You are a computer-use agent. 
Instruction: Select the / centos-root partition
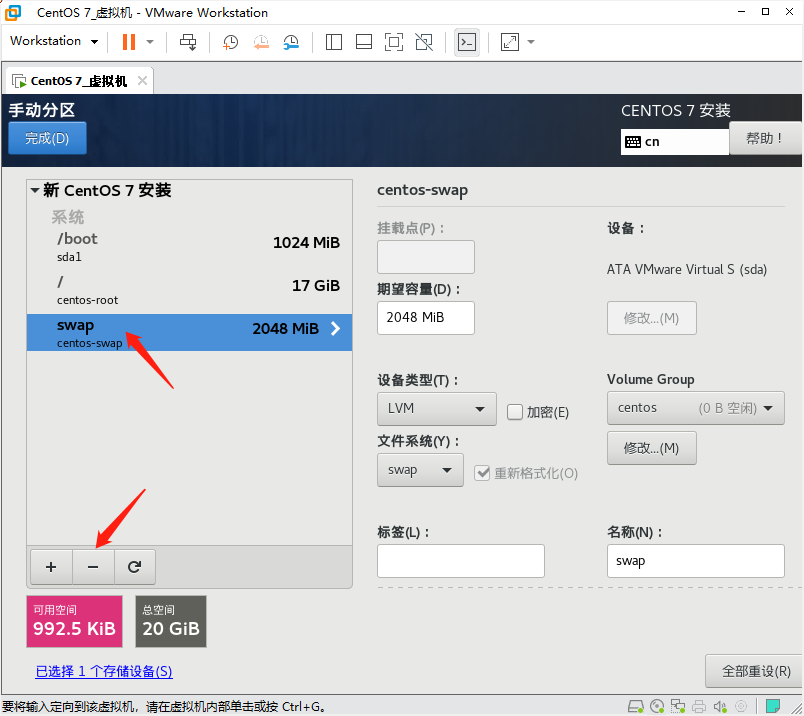(x=189, y=290)
